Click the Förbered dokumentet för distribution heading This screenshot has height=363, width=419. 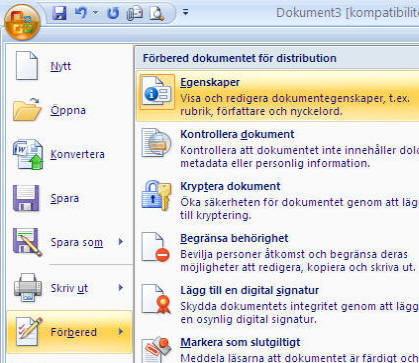(240, 58)
